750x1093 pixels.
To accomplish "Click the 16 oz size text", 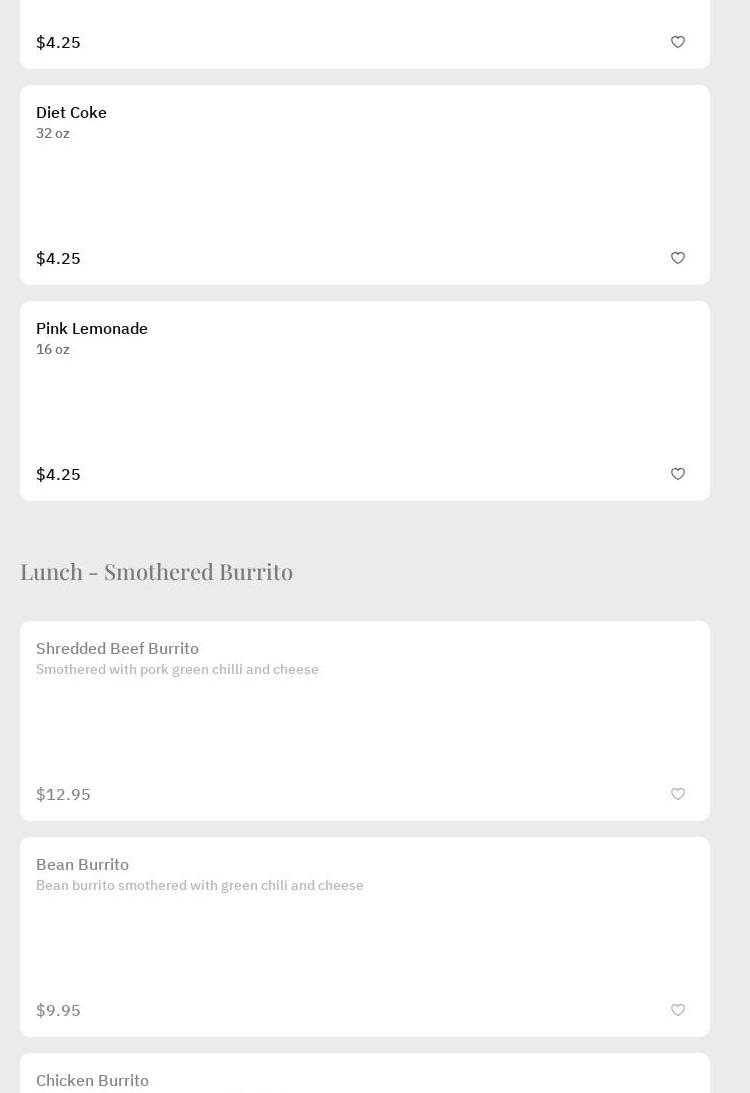I will tap(53, 350).
